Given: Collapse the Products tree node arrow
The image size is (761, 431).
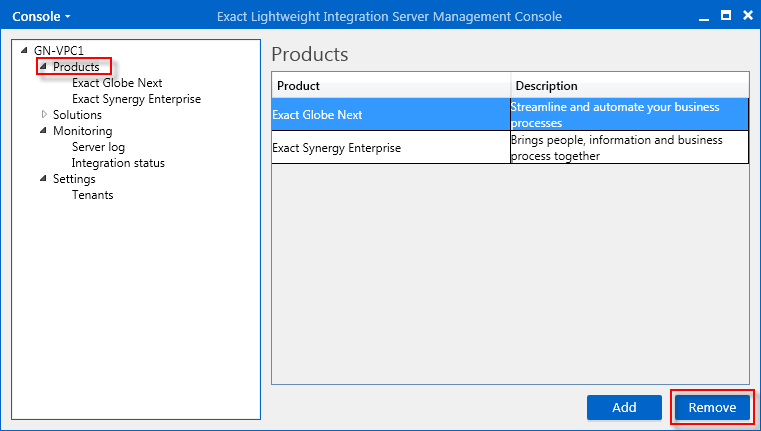Looking at the screenshot, I should pyautogui.click(x=43, y=66).
